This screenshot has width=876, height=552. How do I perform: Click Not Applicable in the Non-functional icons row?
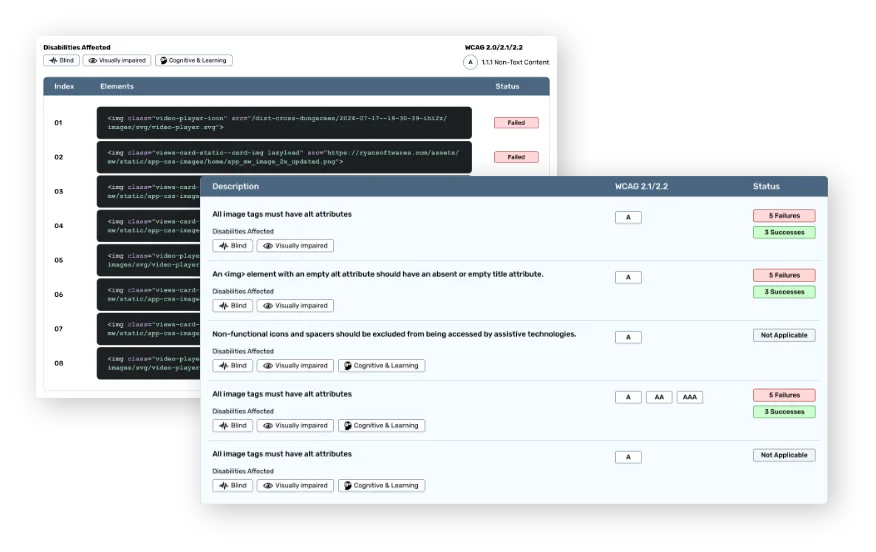pyautogui.click(x=784, y=335)
